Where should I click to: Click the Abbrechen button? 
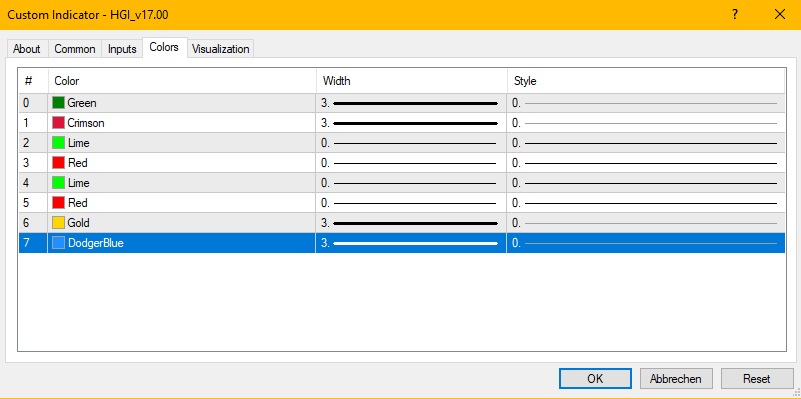pos(676,379)
